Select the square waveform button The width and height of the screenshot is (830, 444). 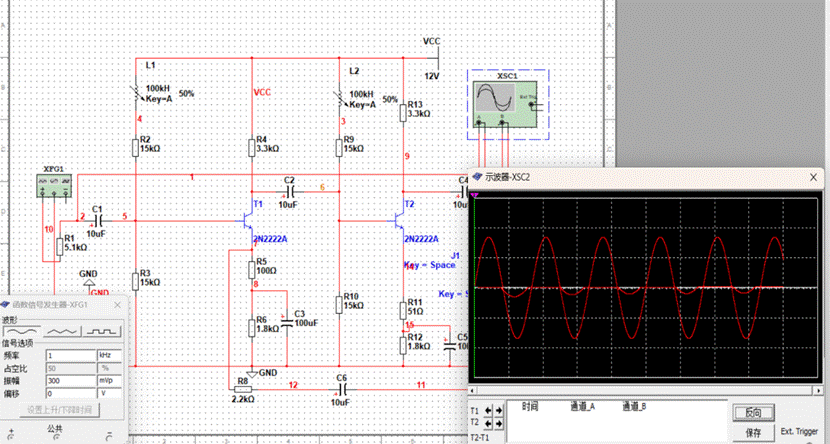102,332
